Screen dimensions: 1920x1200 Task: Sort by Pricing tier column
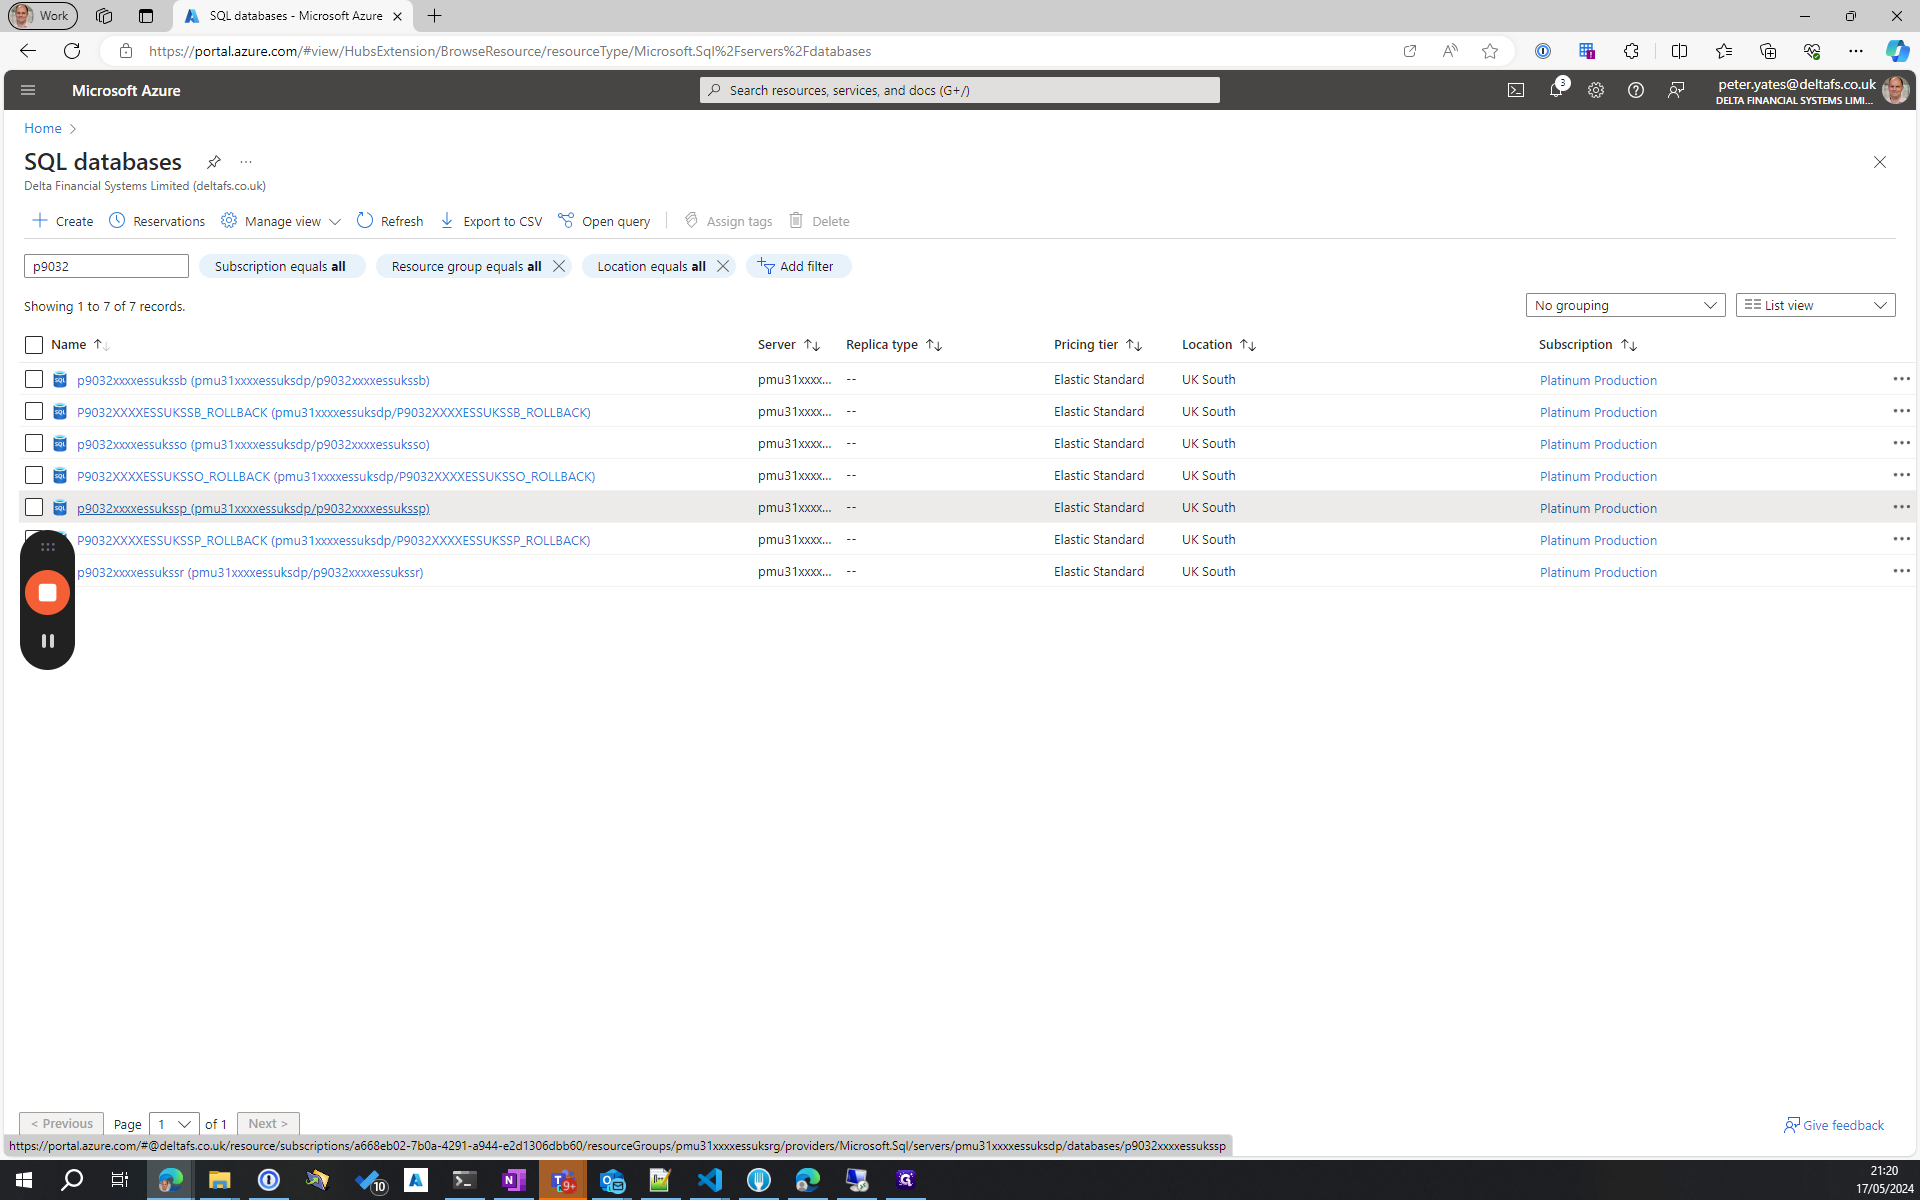pos(1098,345)
